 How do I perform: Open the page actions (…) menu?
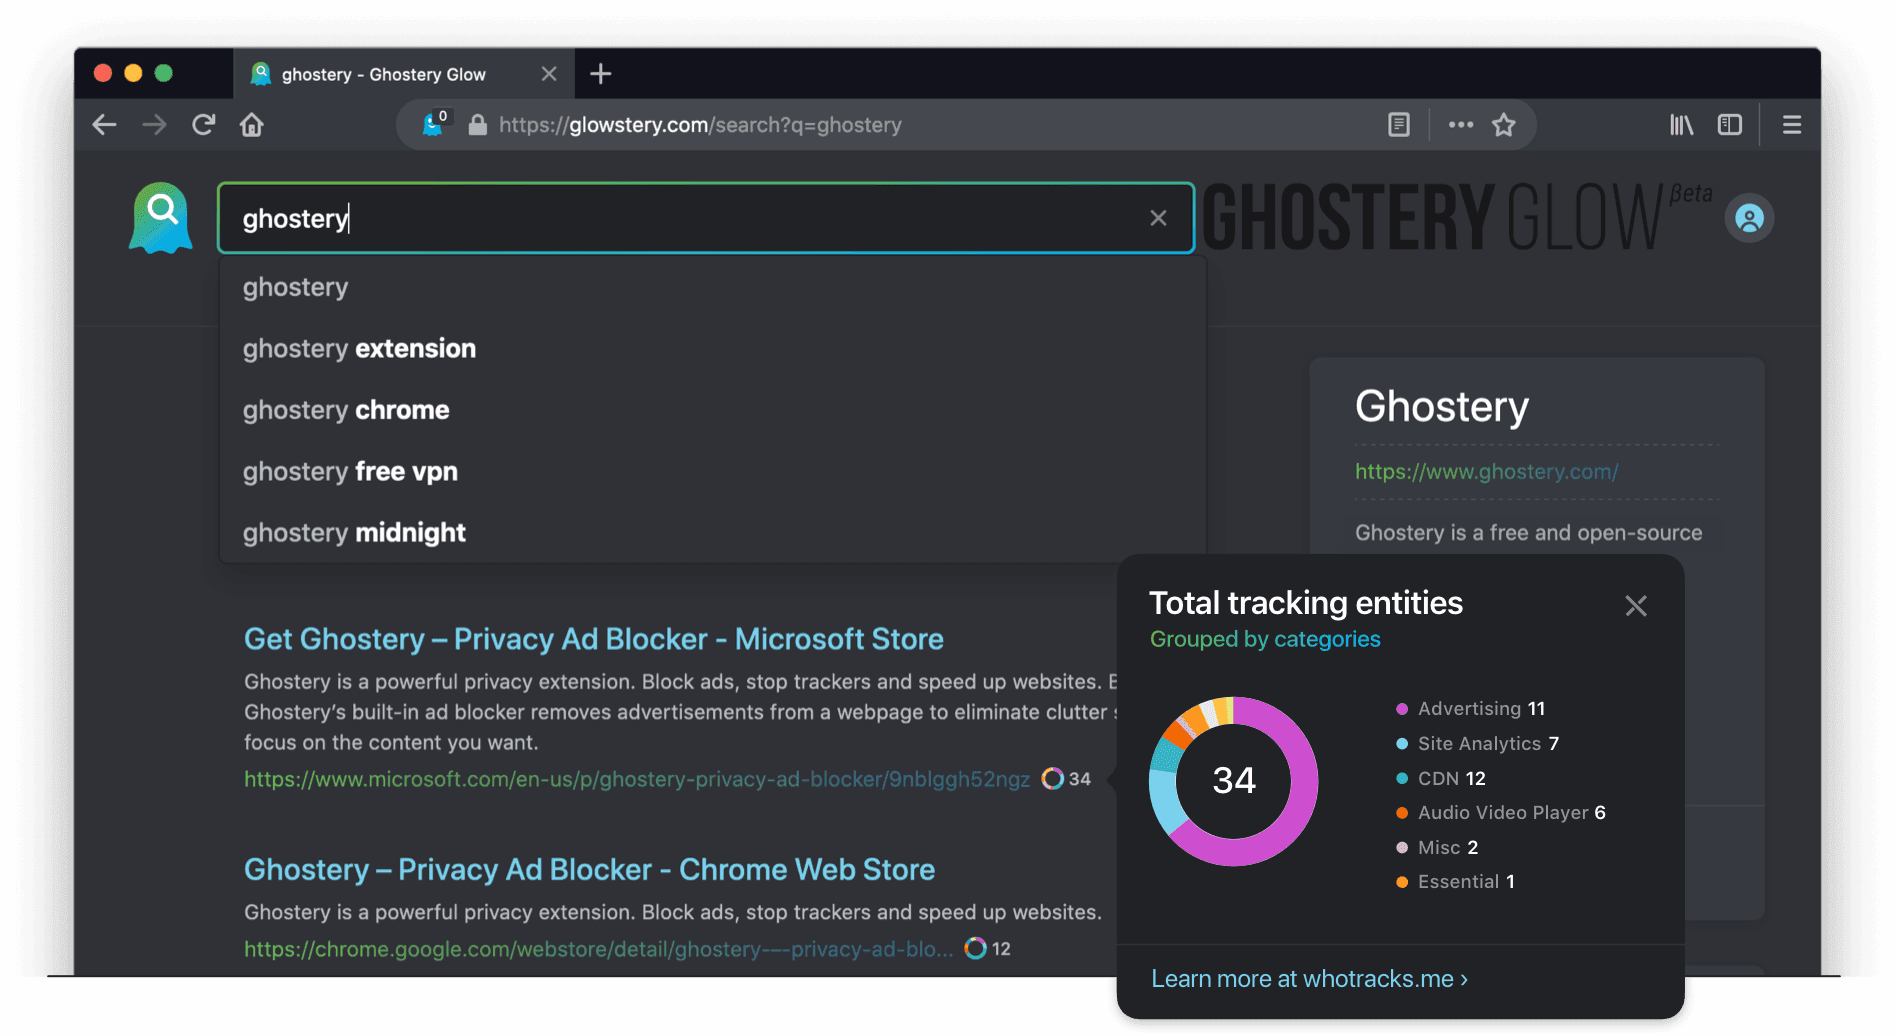[1460, 124]
